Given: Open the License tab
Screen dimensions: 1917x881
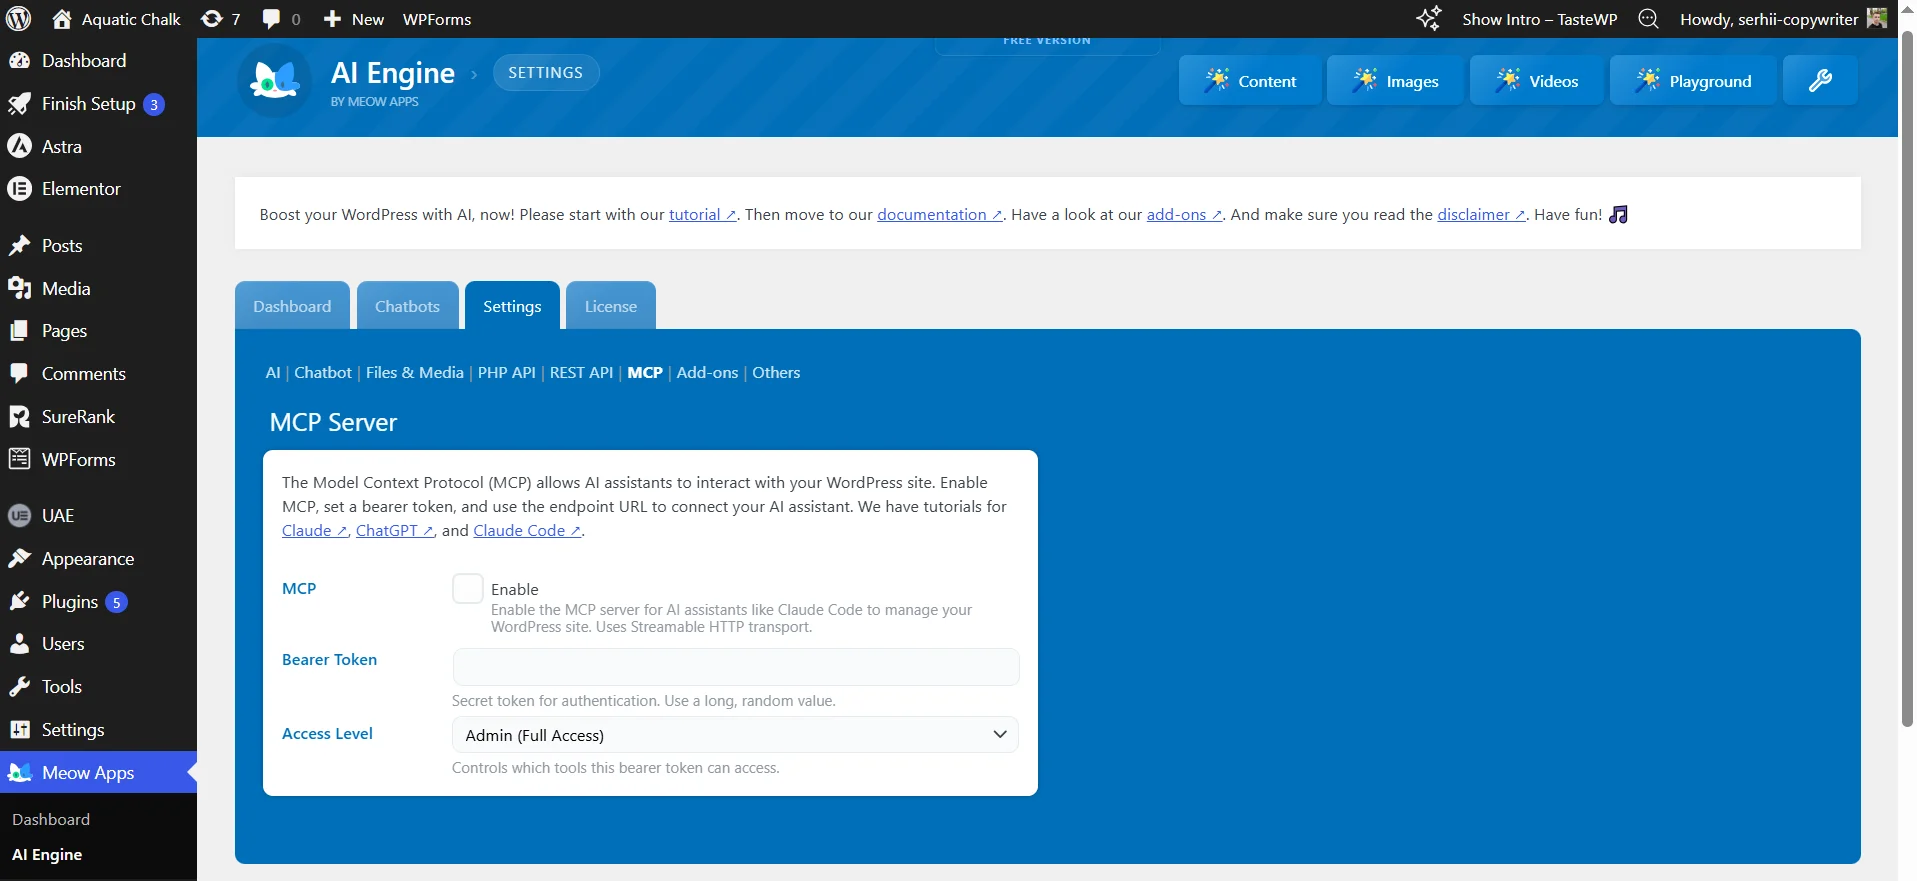Looking at the screenshot, I should 611,306.
